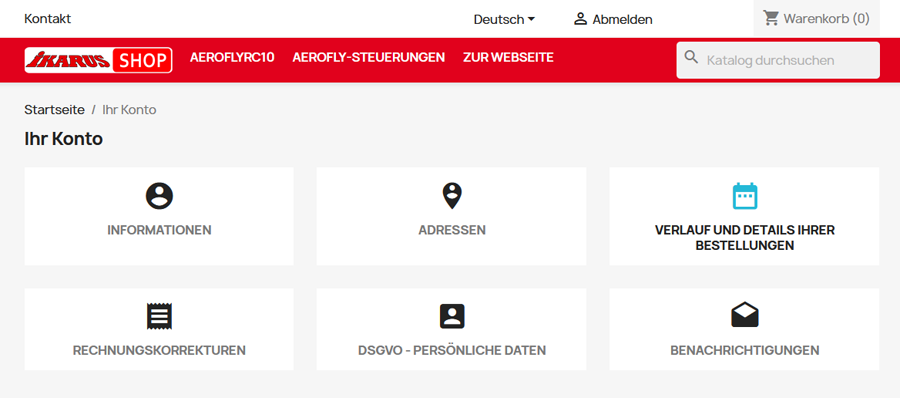The width and height of the screenshot is (900, 398).
Task: Open the AEROFLYRC10 menu item
Action: click(x=232, y=57)
